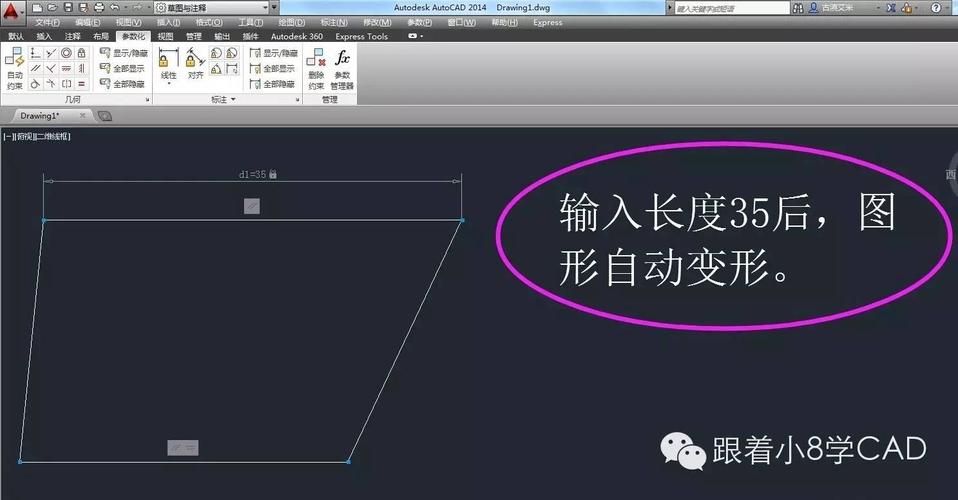Expand dropdown arrow below 线性 button
The height and width of the screenshot is (500, 958).
click(169, 83)
